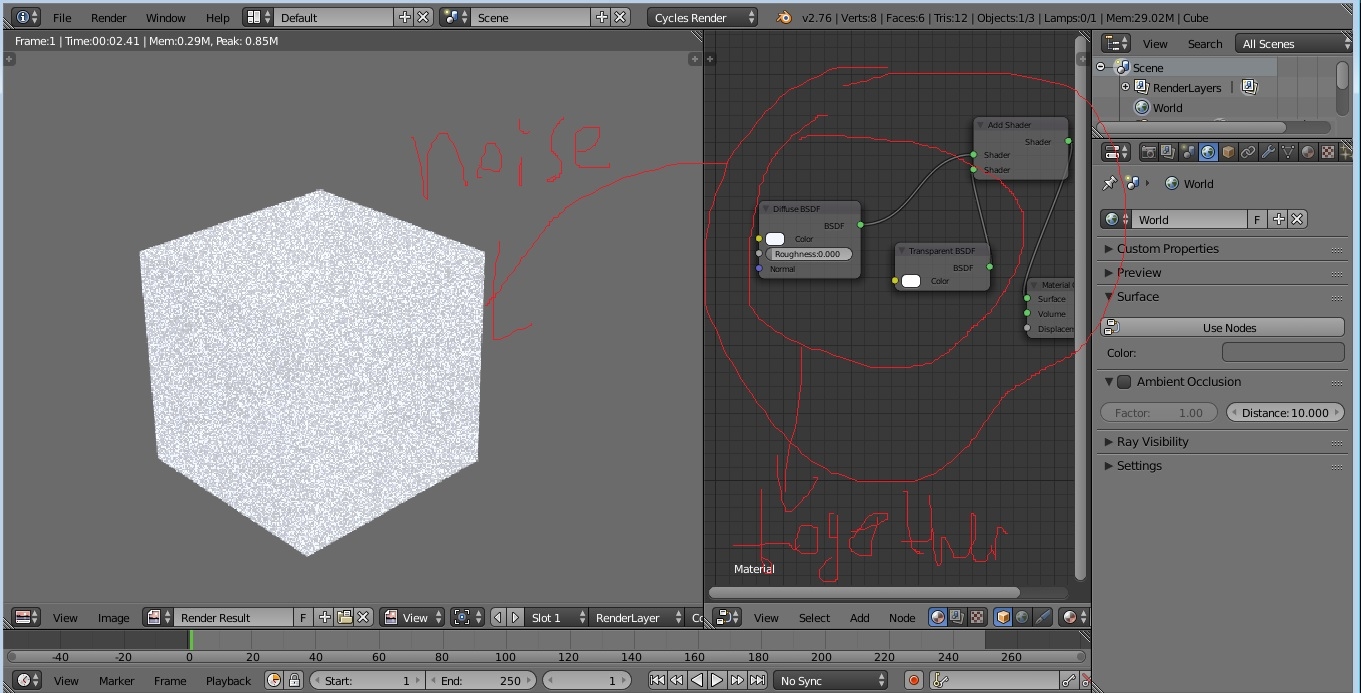Open the No Sync playback dropdown
Viewport: 1361px width, 693px height.
pos(832,680)
